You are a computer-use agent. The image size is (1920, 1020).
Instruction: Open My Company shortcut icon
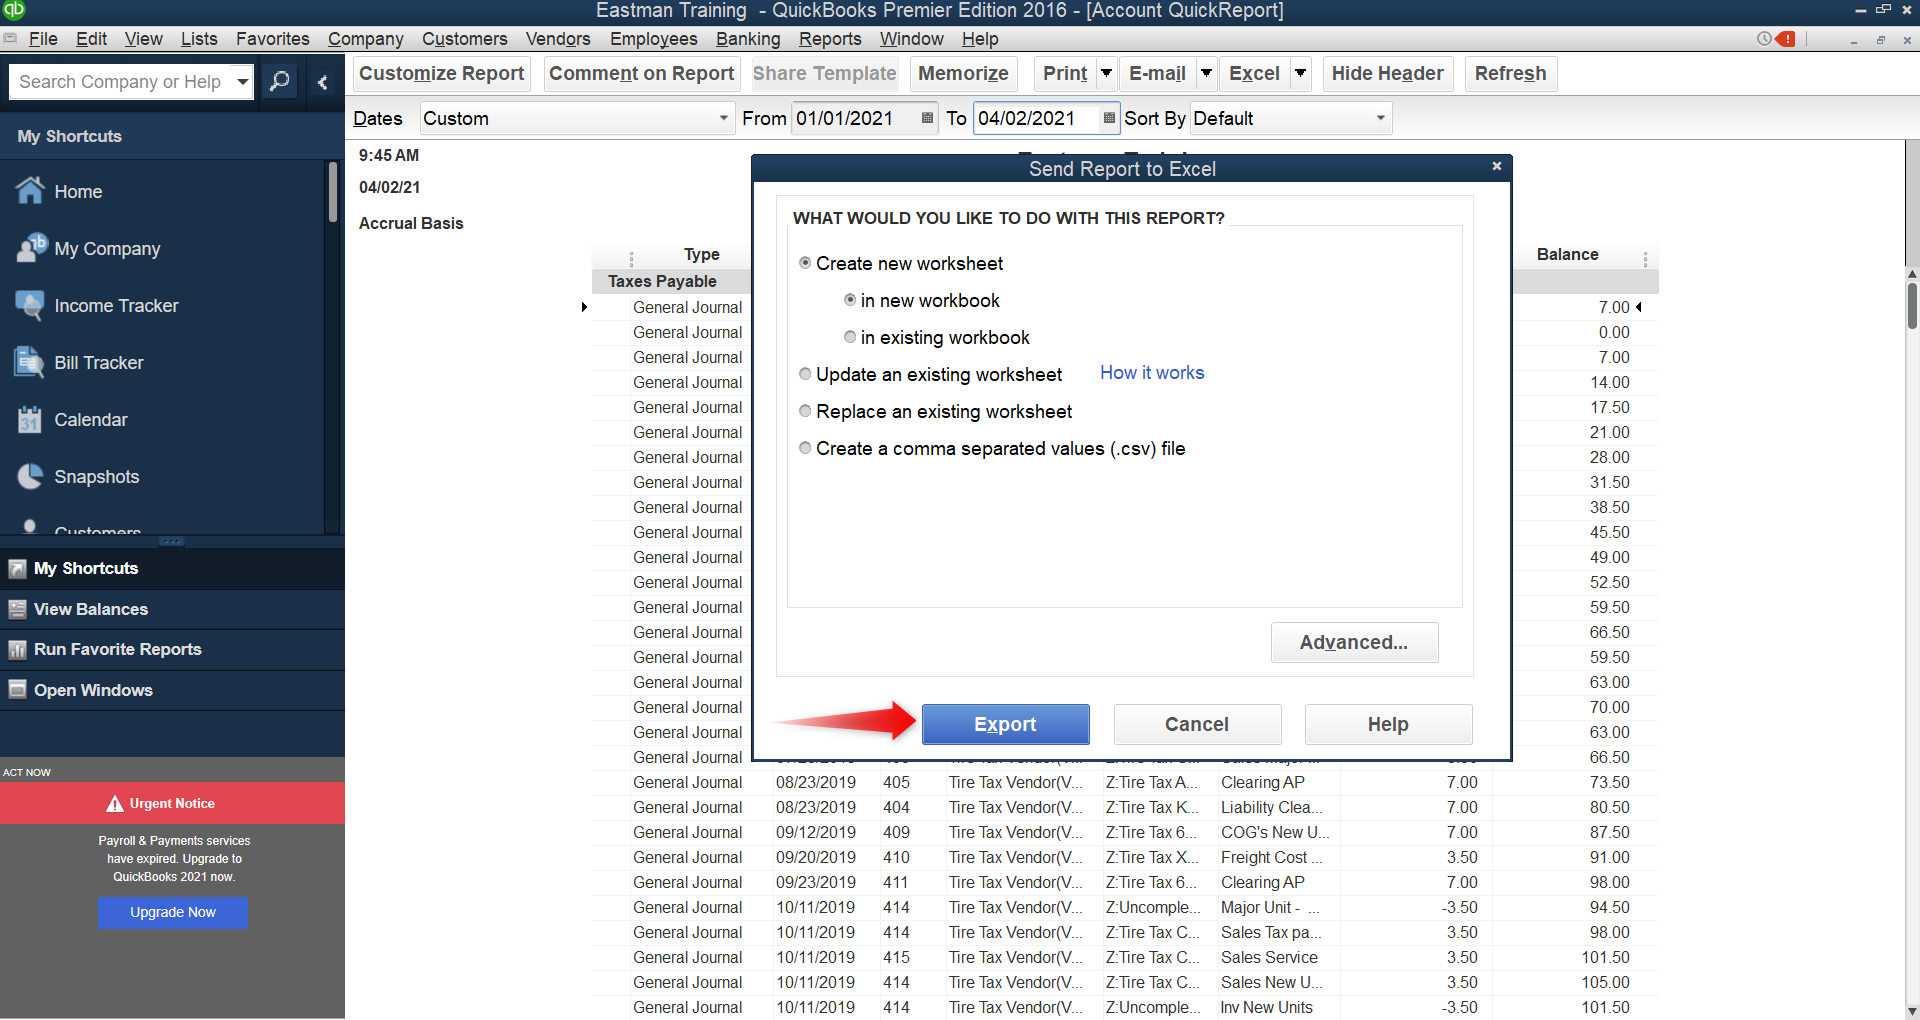(x=30, y=248)
